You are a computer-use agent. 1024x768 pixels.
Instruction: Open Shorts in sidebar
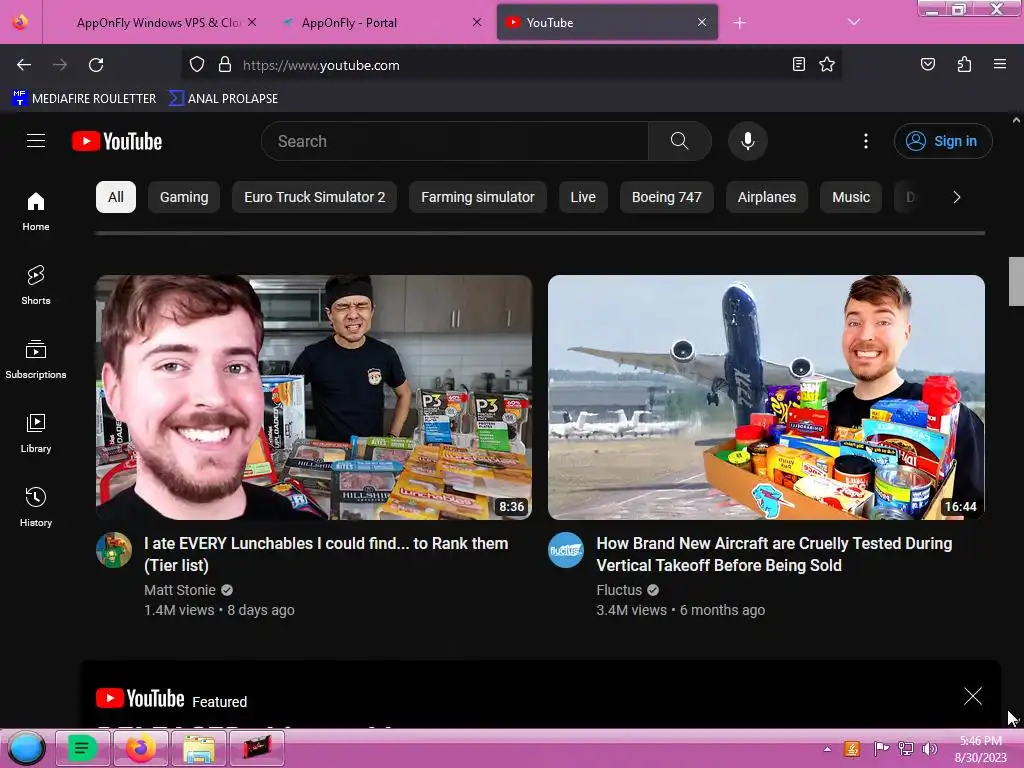point(36,285)
